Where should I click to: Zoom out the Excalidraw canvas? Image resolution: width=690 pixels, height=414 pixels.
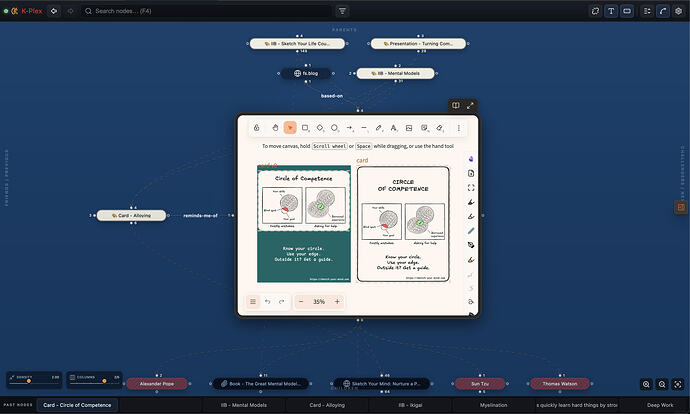point(301,302)
